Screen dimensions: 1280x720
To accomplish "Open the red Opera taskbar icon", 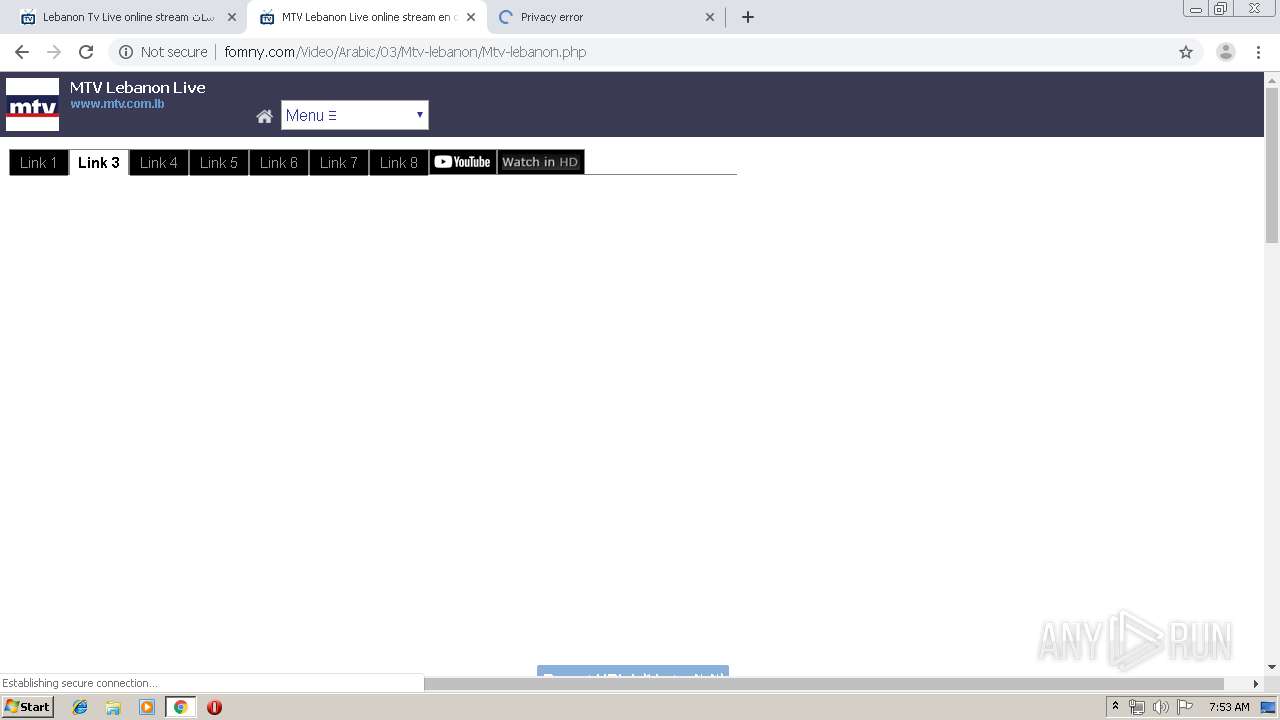I will [214, 707].
